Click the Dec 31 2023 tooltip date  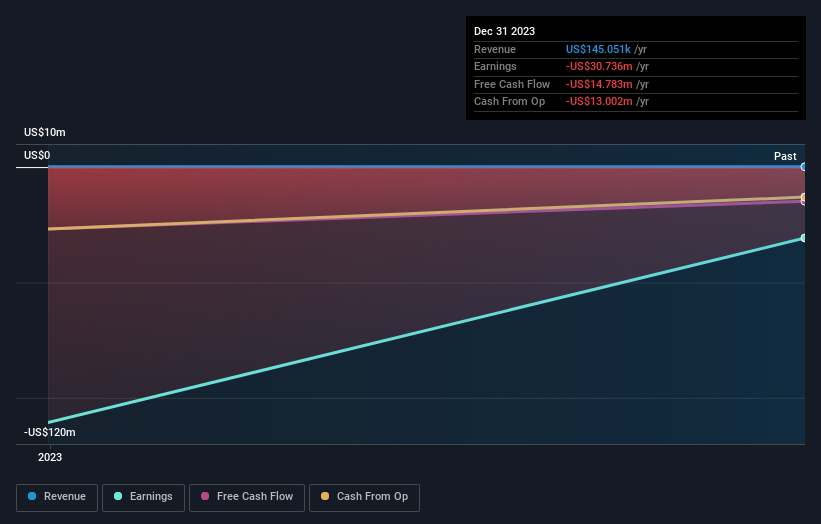pos(504,31)
